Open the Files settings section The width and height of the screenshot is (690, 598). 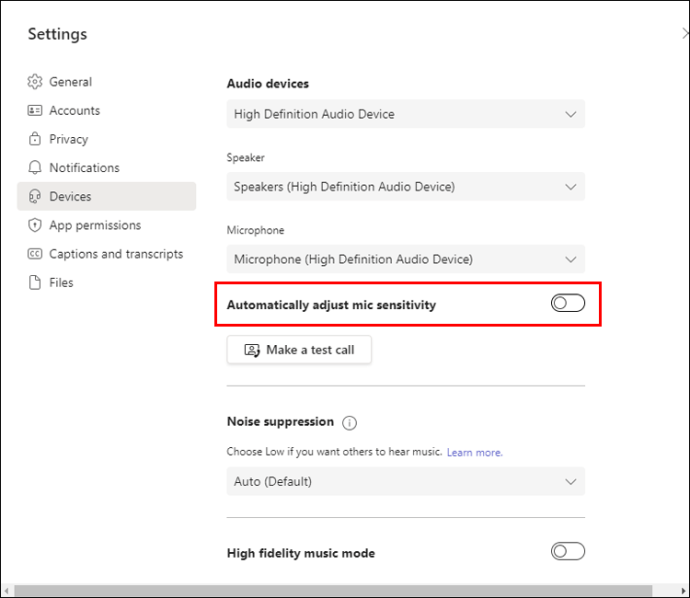[x=106, y=282]
